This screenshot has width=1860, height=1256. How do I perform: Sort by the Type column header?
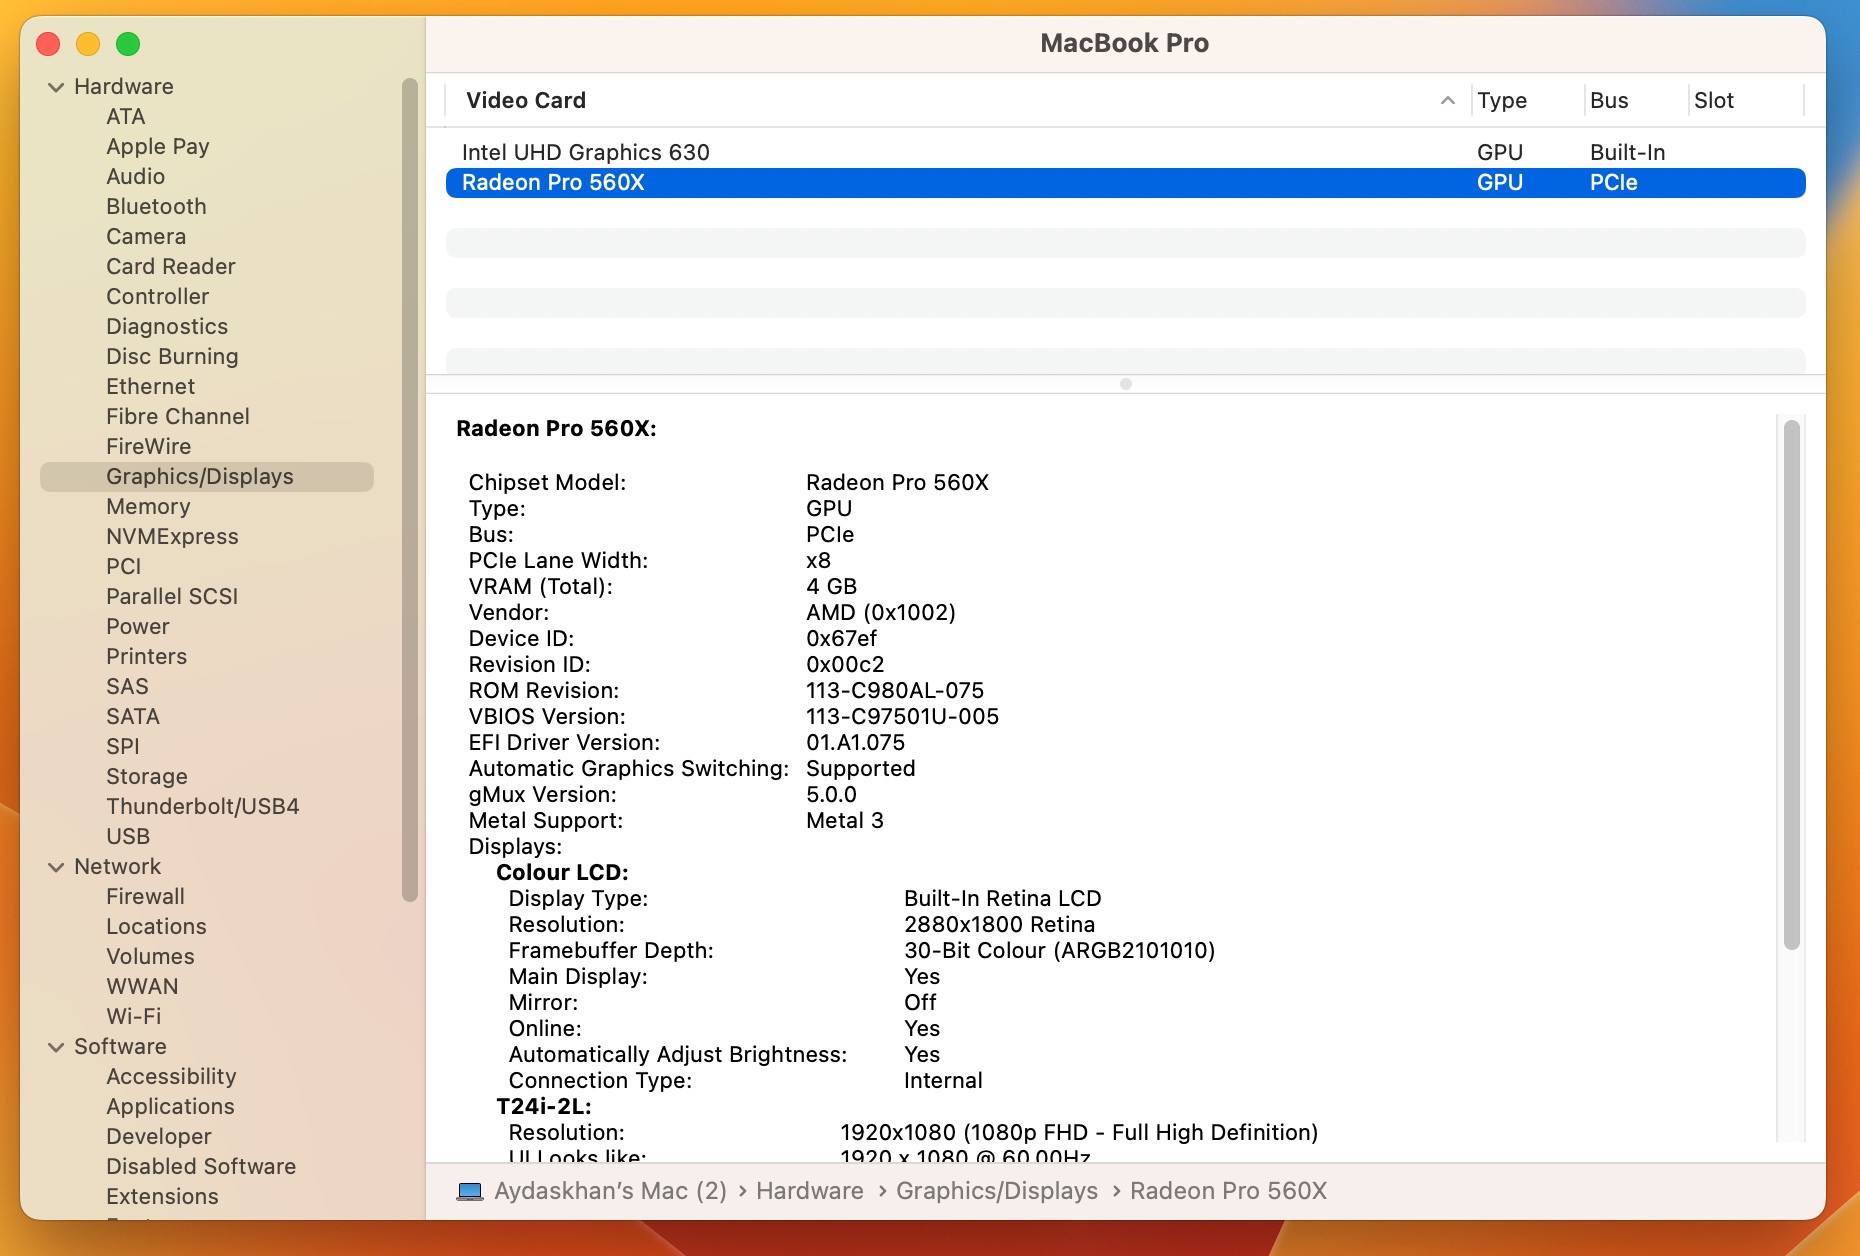point(1501,100)
